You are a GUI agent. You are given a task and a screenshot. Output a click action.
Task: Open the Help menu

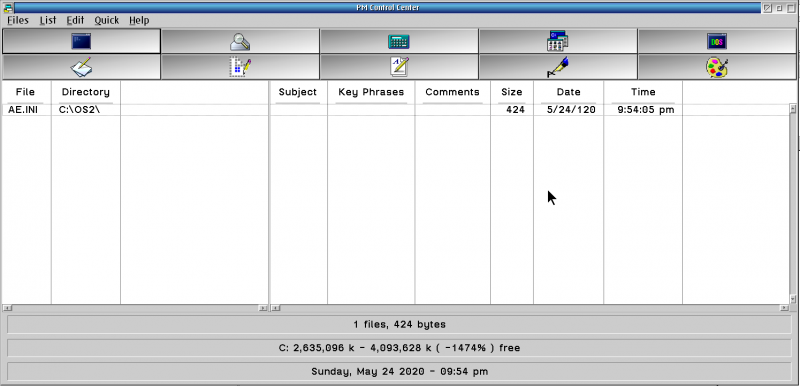coord(139,20)
